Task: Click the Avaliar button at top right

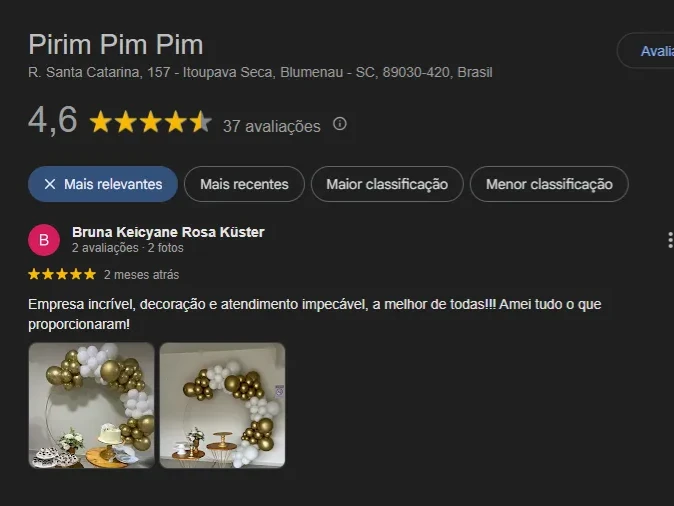Action: pyautogui.click(x=646, y=51)
